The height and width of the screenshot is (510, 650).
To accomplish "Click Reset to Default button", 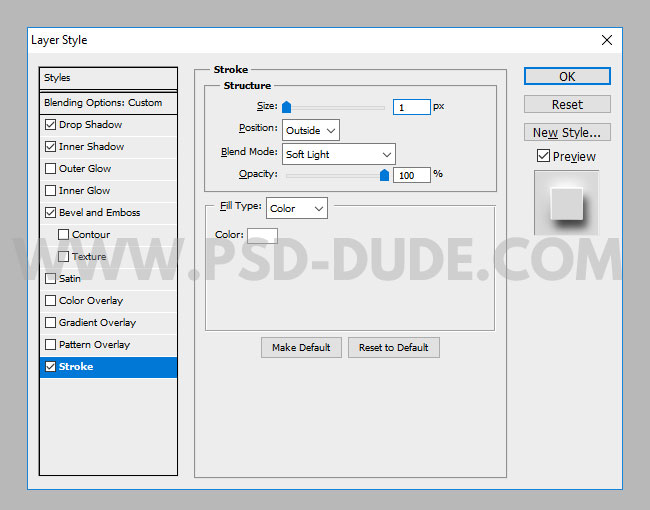I will (394, 347).
